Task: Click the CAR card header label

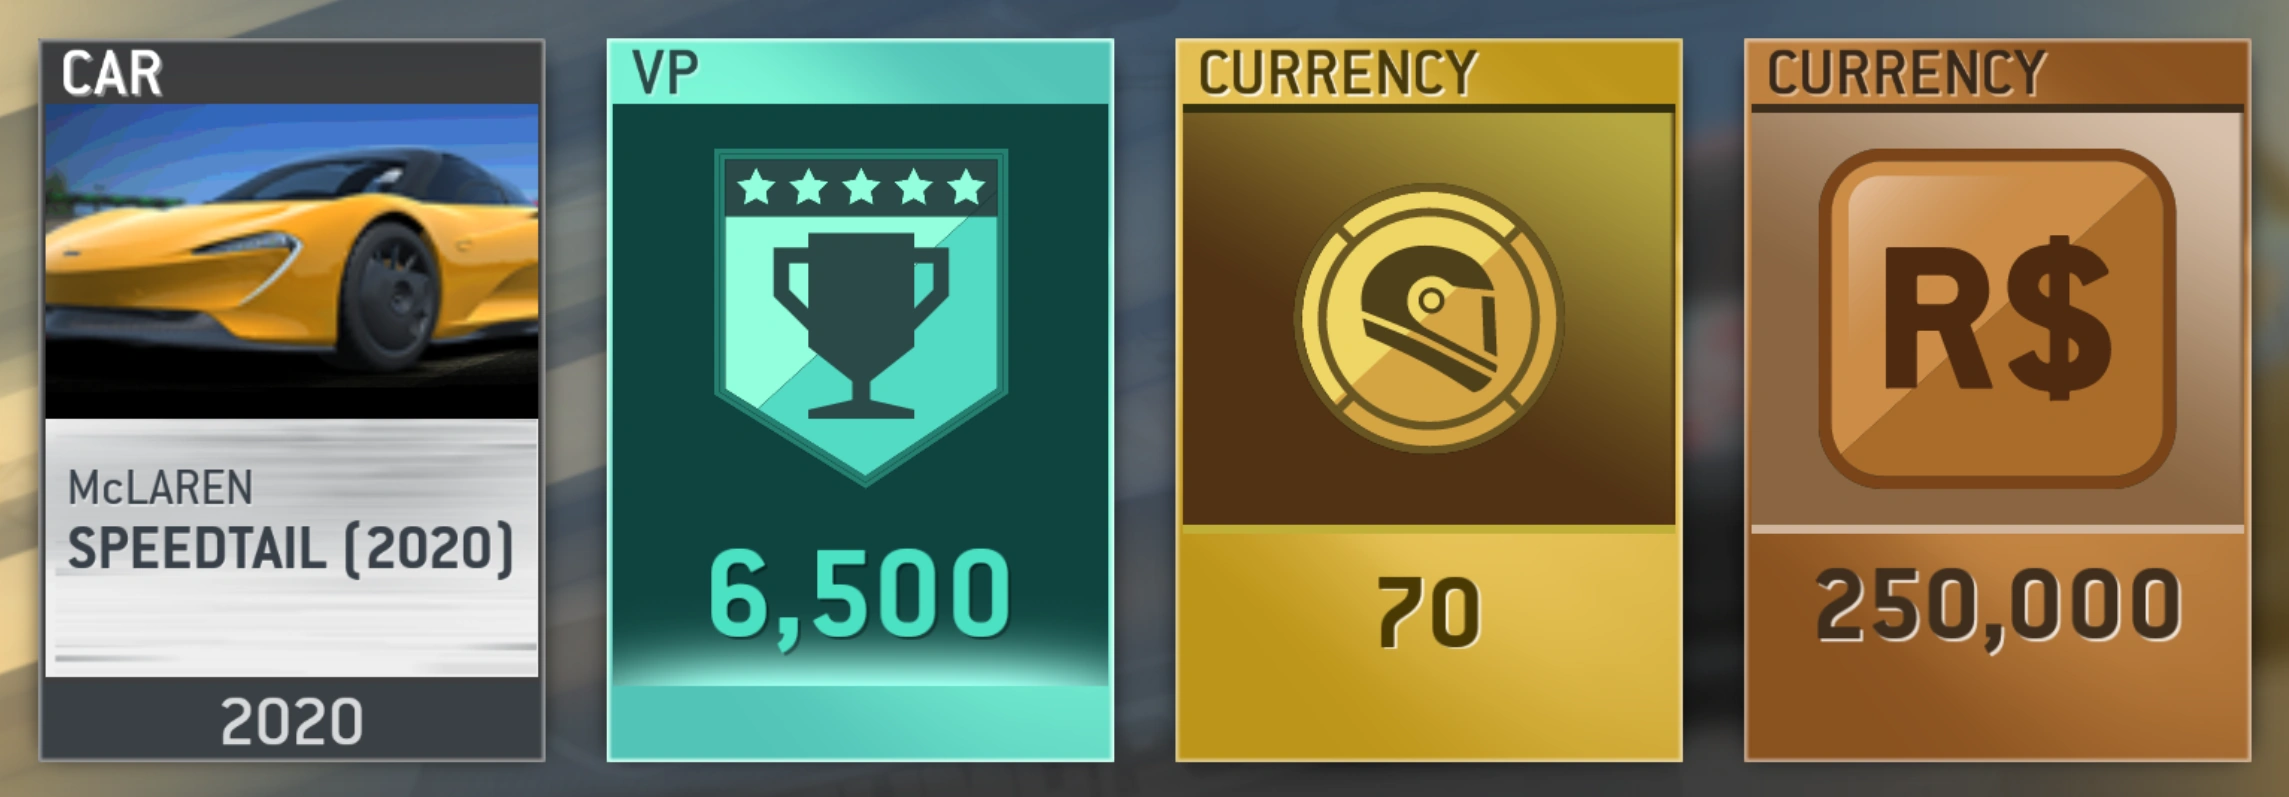Action: pos(112,74)
